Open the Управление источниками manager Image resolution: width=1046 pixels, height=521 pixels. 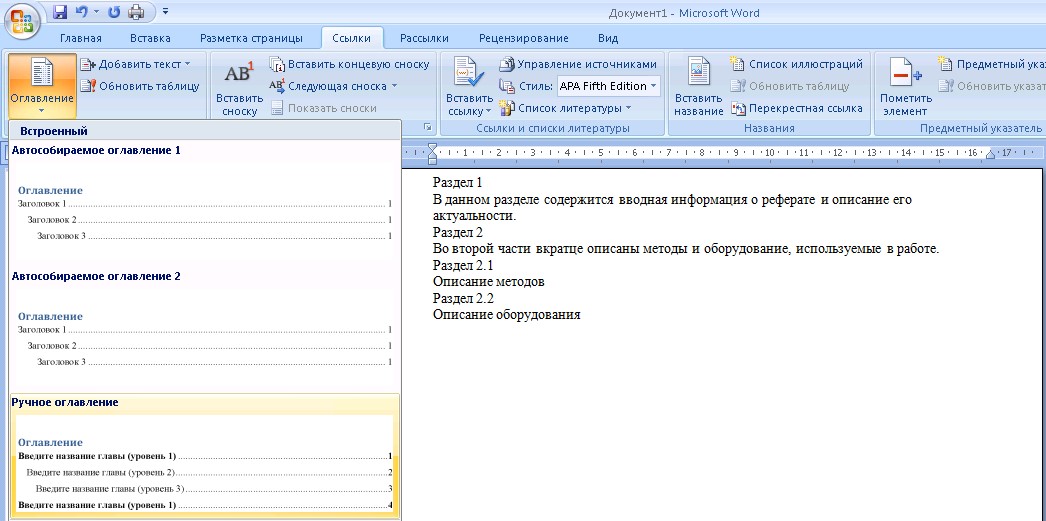[x=578, y=64]
